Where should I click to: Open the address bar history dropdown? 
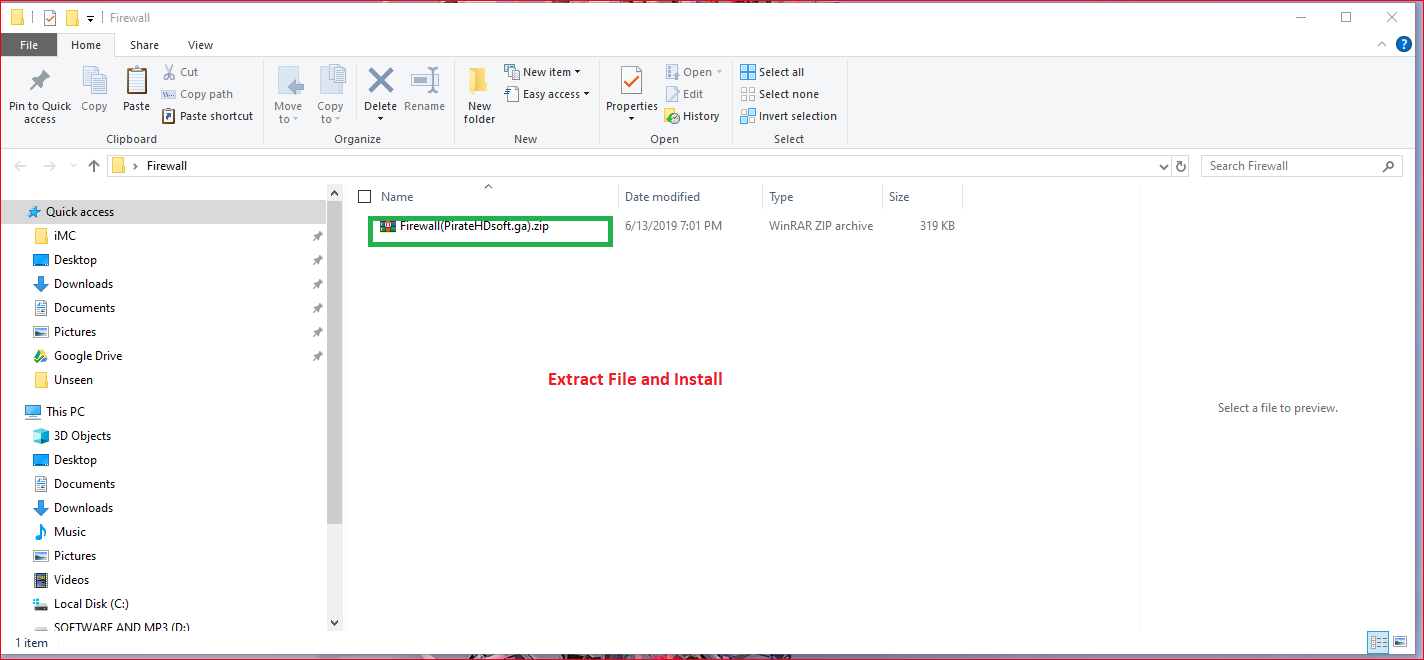click(1163, 167)
